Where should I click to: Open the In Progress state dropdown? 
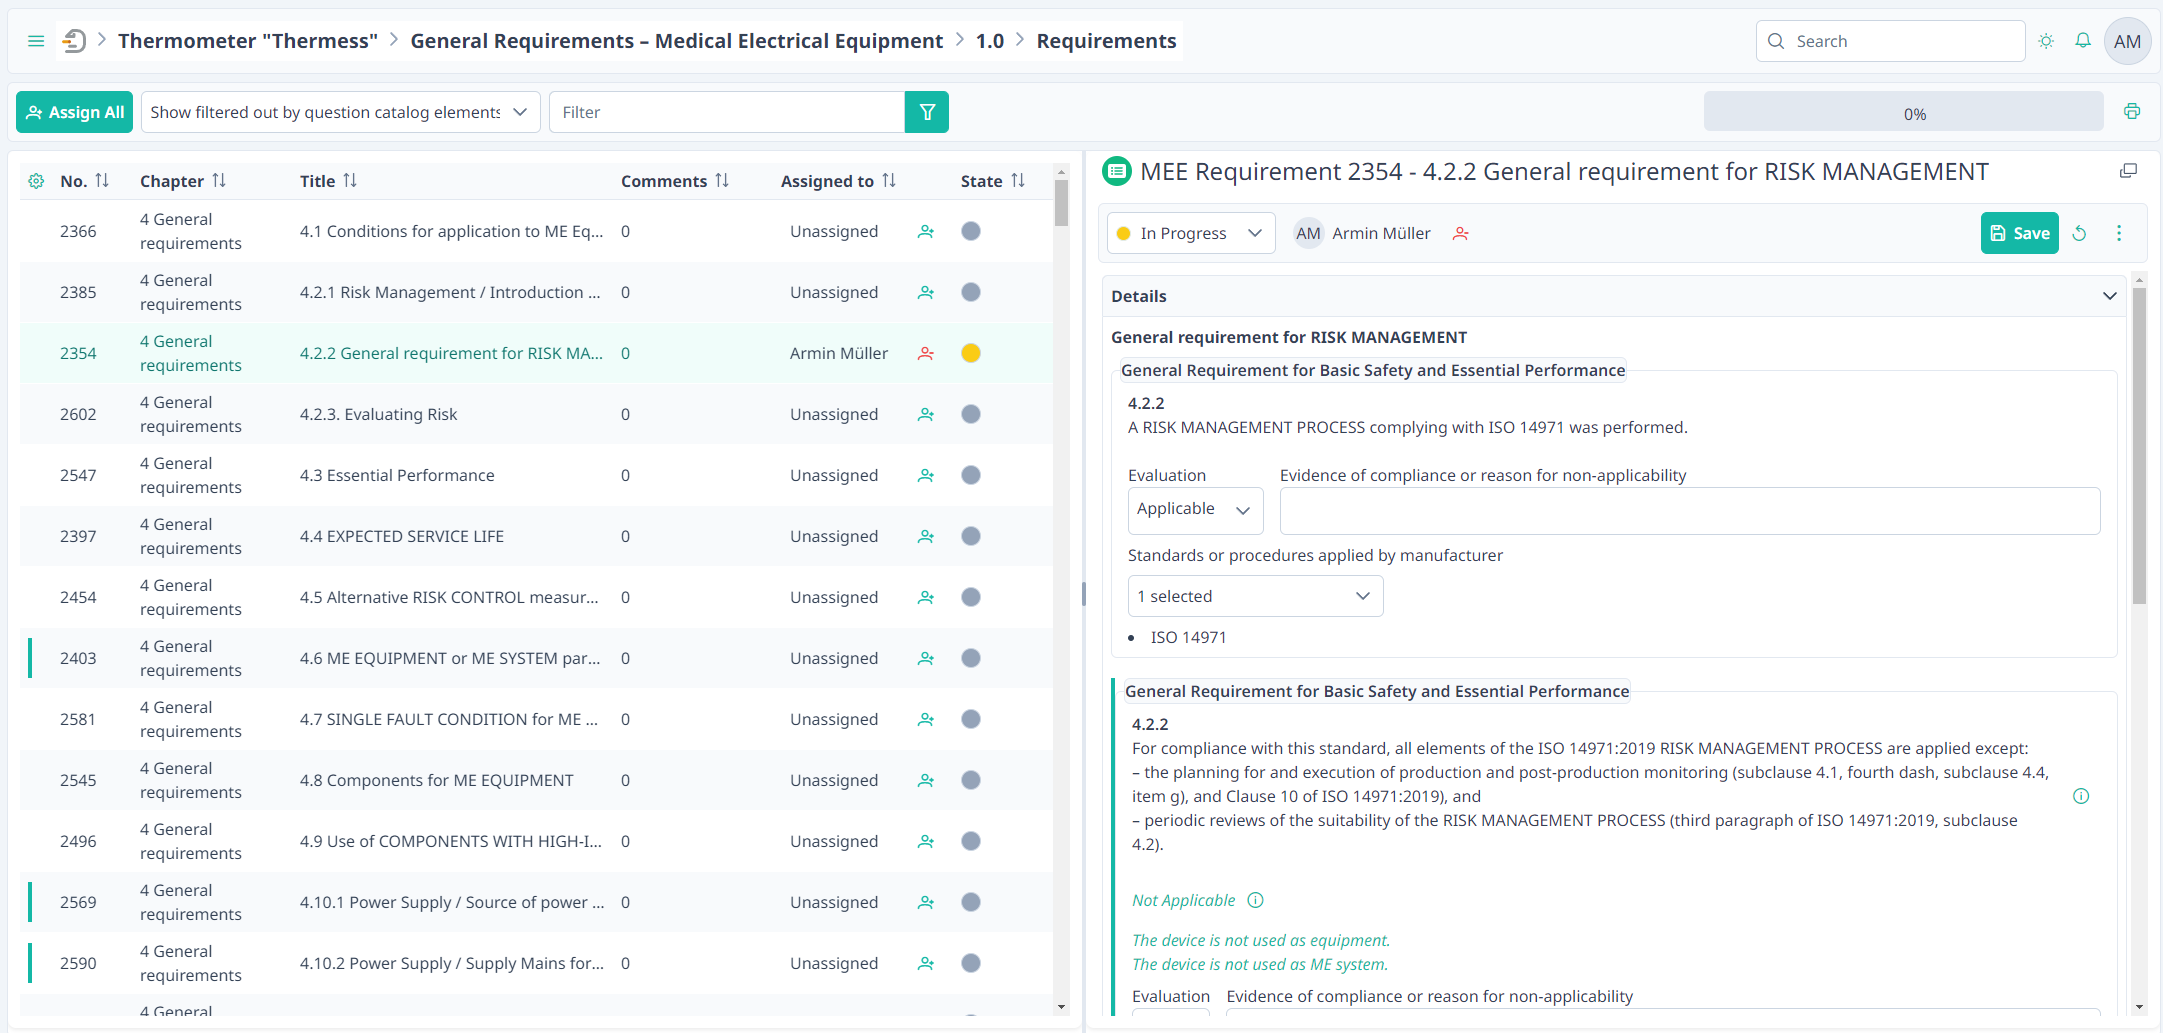pos(1190,233)
